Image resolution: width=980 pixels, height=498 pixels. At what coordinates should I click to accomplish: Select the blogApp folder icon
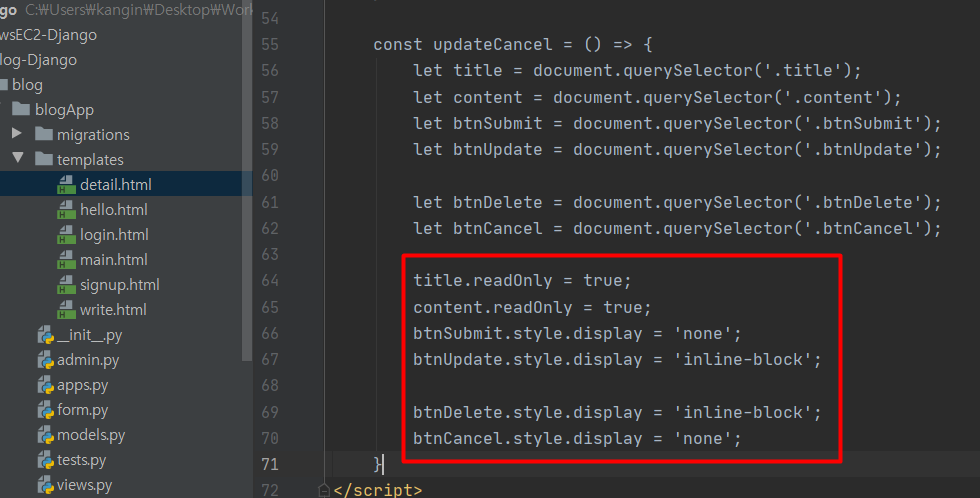coord(21,109)
